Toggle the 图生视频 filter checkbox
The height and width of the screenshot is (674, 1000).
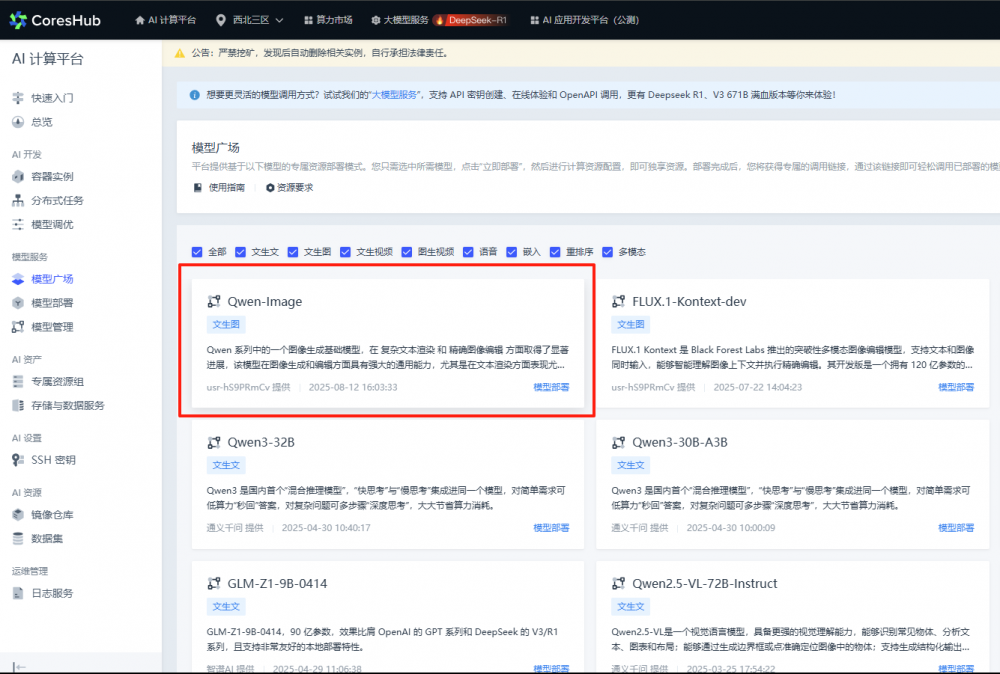[406, 252]
